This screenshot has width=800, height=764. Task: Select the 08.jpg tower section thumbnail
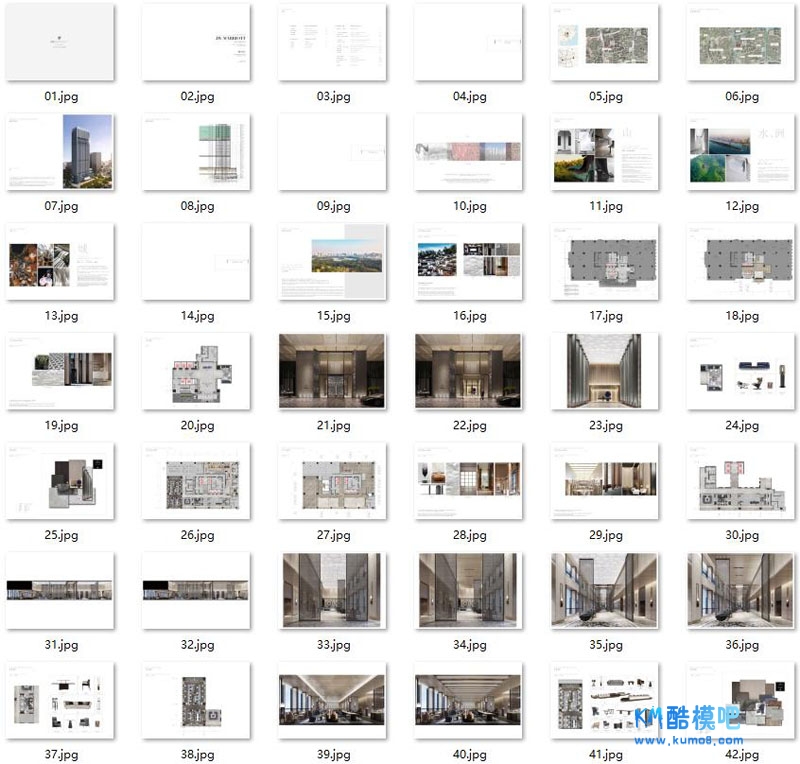click(196, 152)
